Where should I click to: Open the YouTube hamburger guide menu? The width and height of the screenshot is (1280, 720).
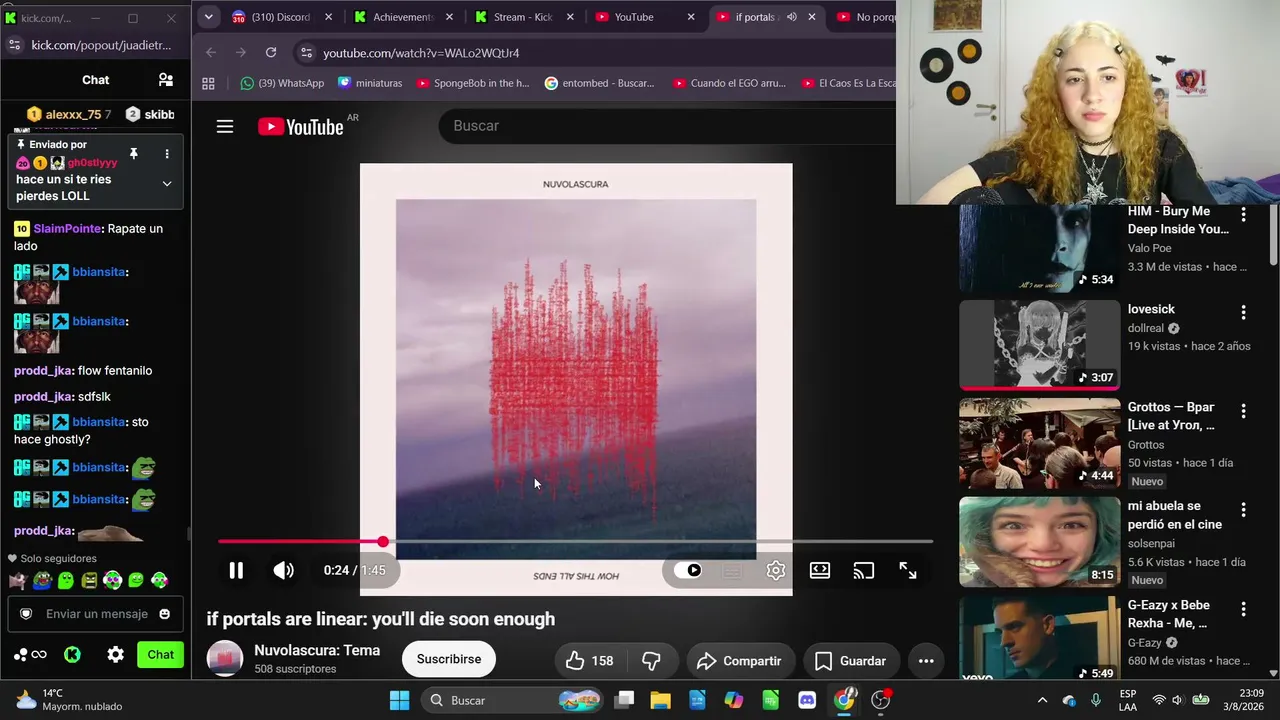(225, 126)
